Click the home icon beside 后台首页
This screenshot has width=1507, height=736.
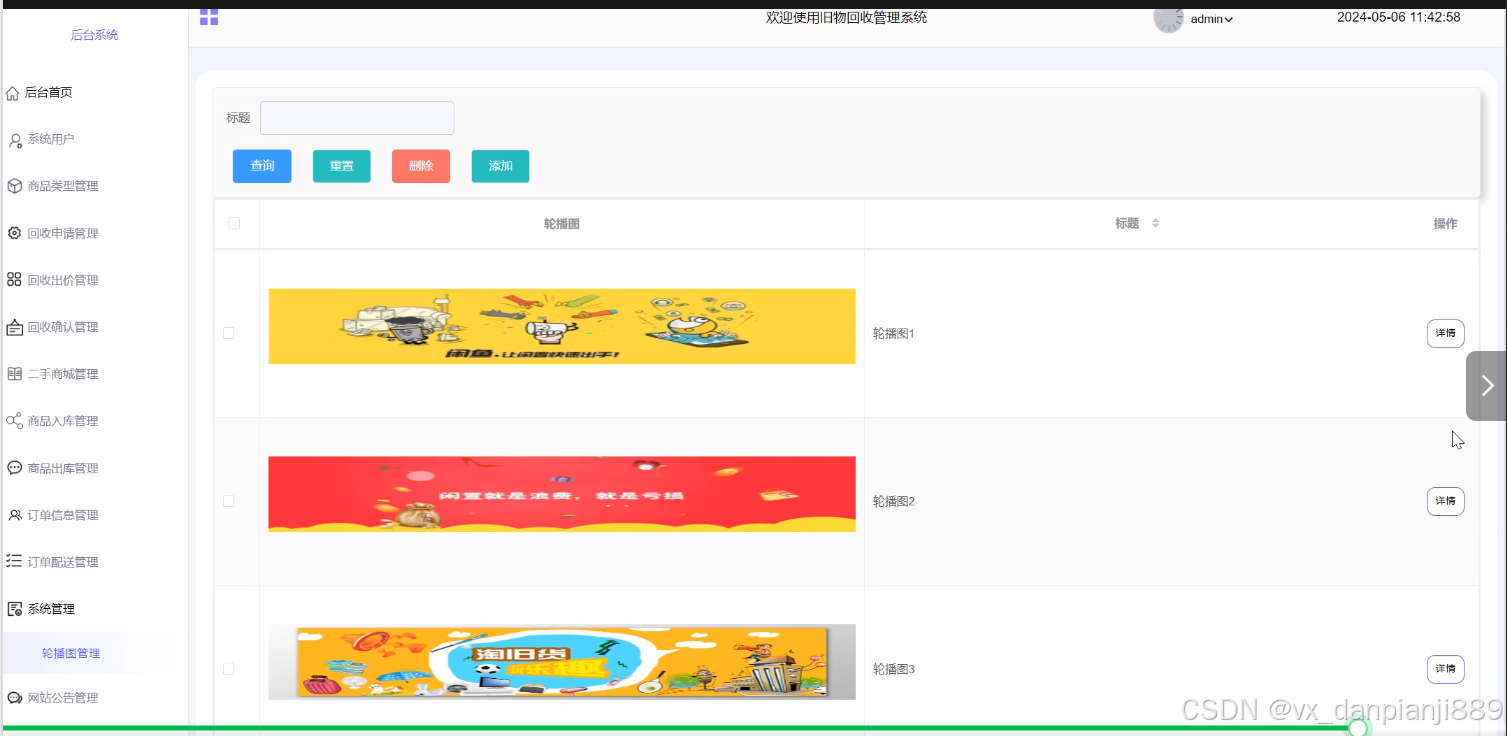point(13,93)
